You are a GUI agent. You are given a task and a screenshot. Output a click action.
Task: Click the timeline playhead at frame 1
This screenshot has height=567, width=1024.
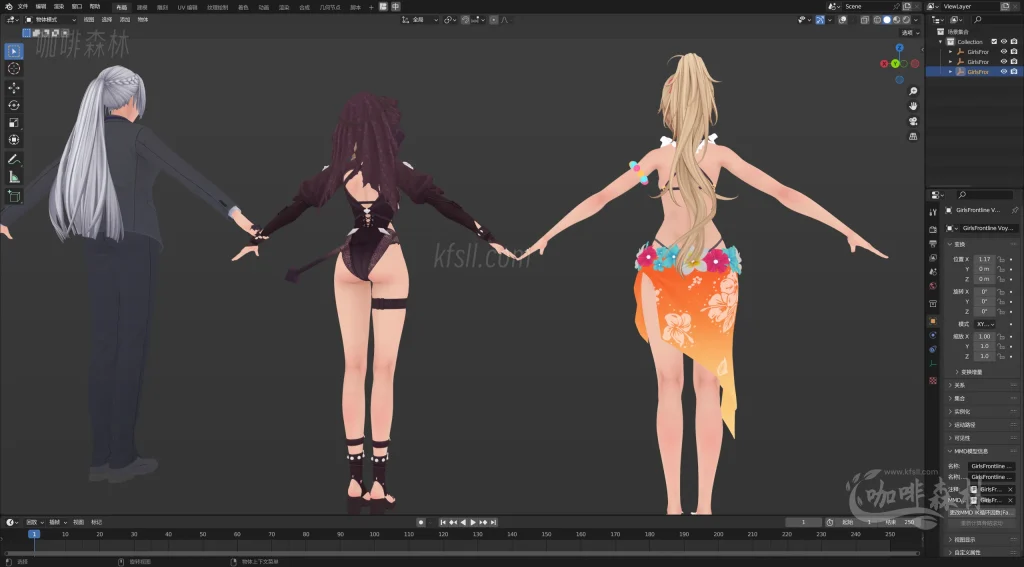pos(34,534)
